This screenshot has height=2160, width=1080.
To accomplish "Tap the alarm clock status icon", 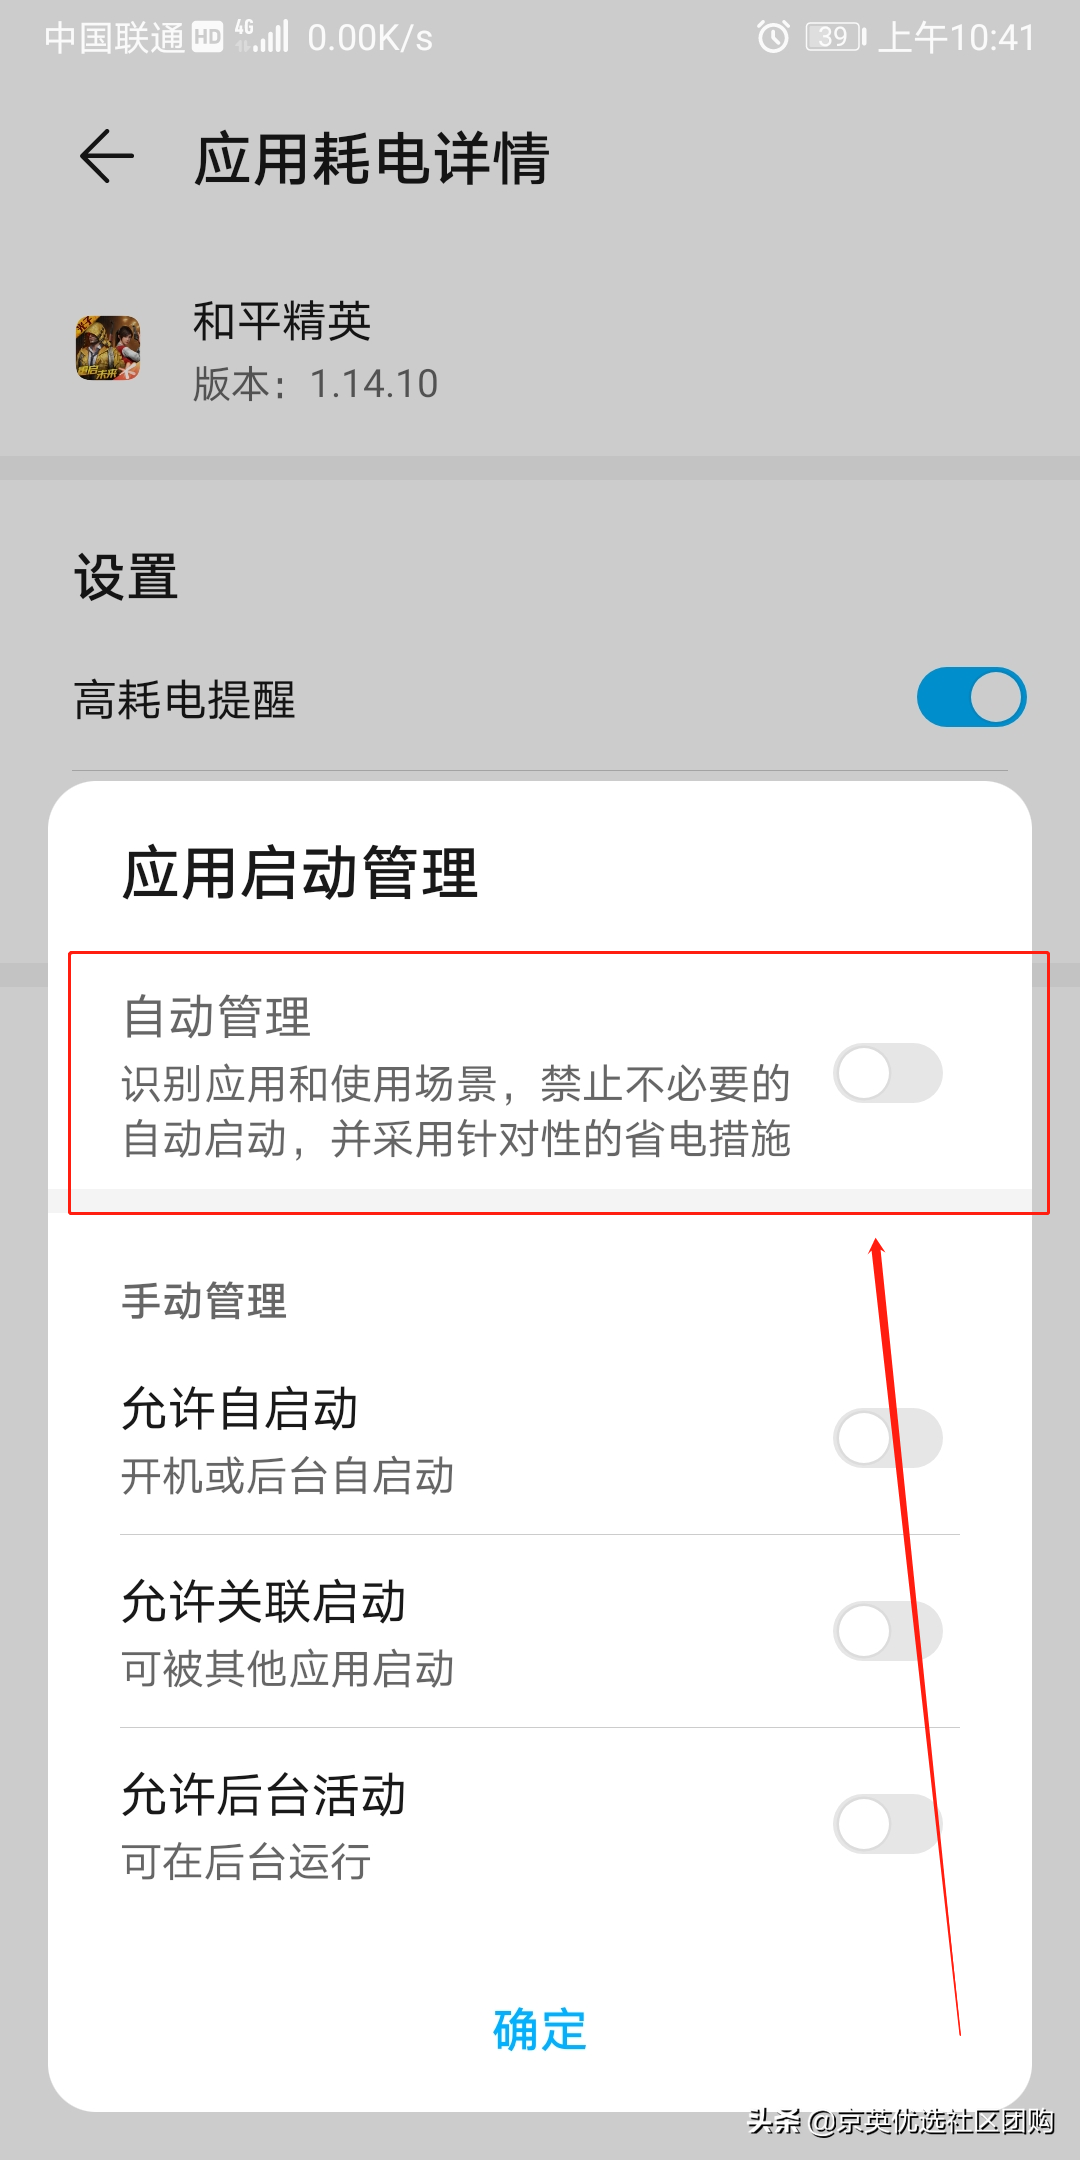I will pos(773,38).
